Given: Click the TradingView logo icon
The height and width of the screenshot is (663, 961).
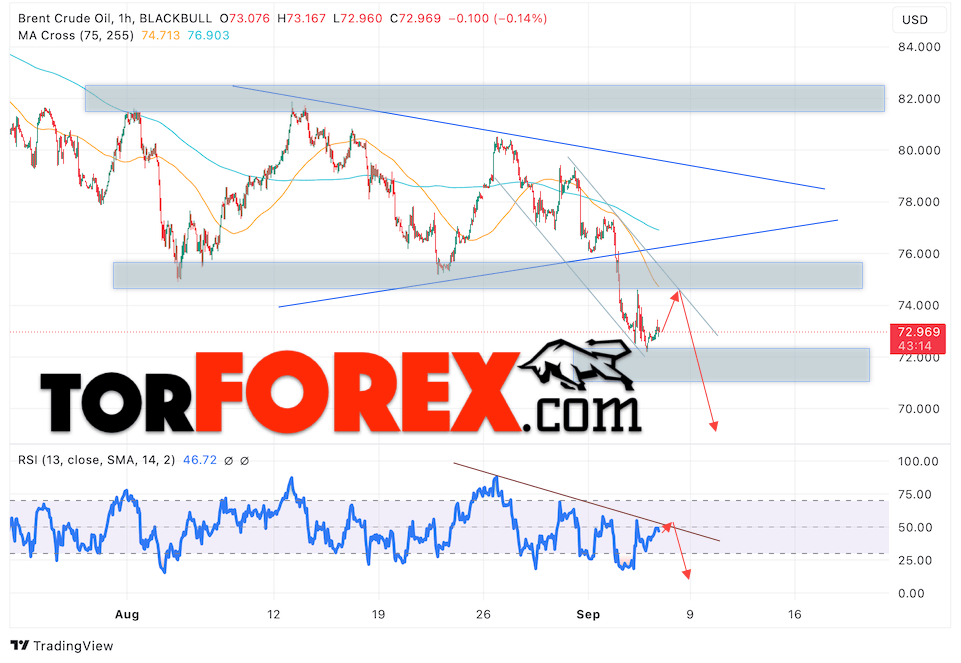Looking at the screenshot, I should point(20,645).
